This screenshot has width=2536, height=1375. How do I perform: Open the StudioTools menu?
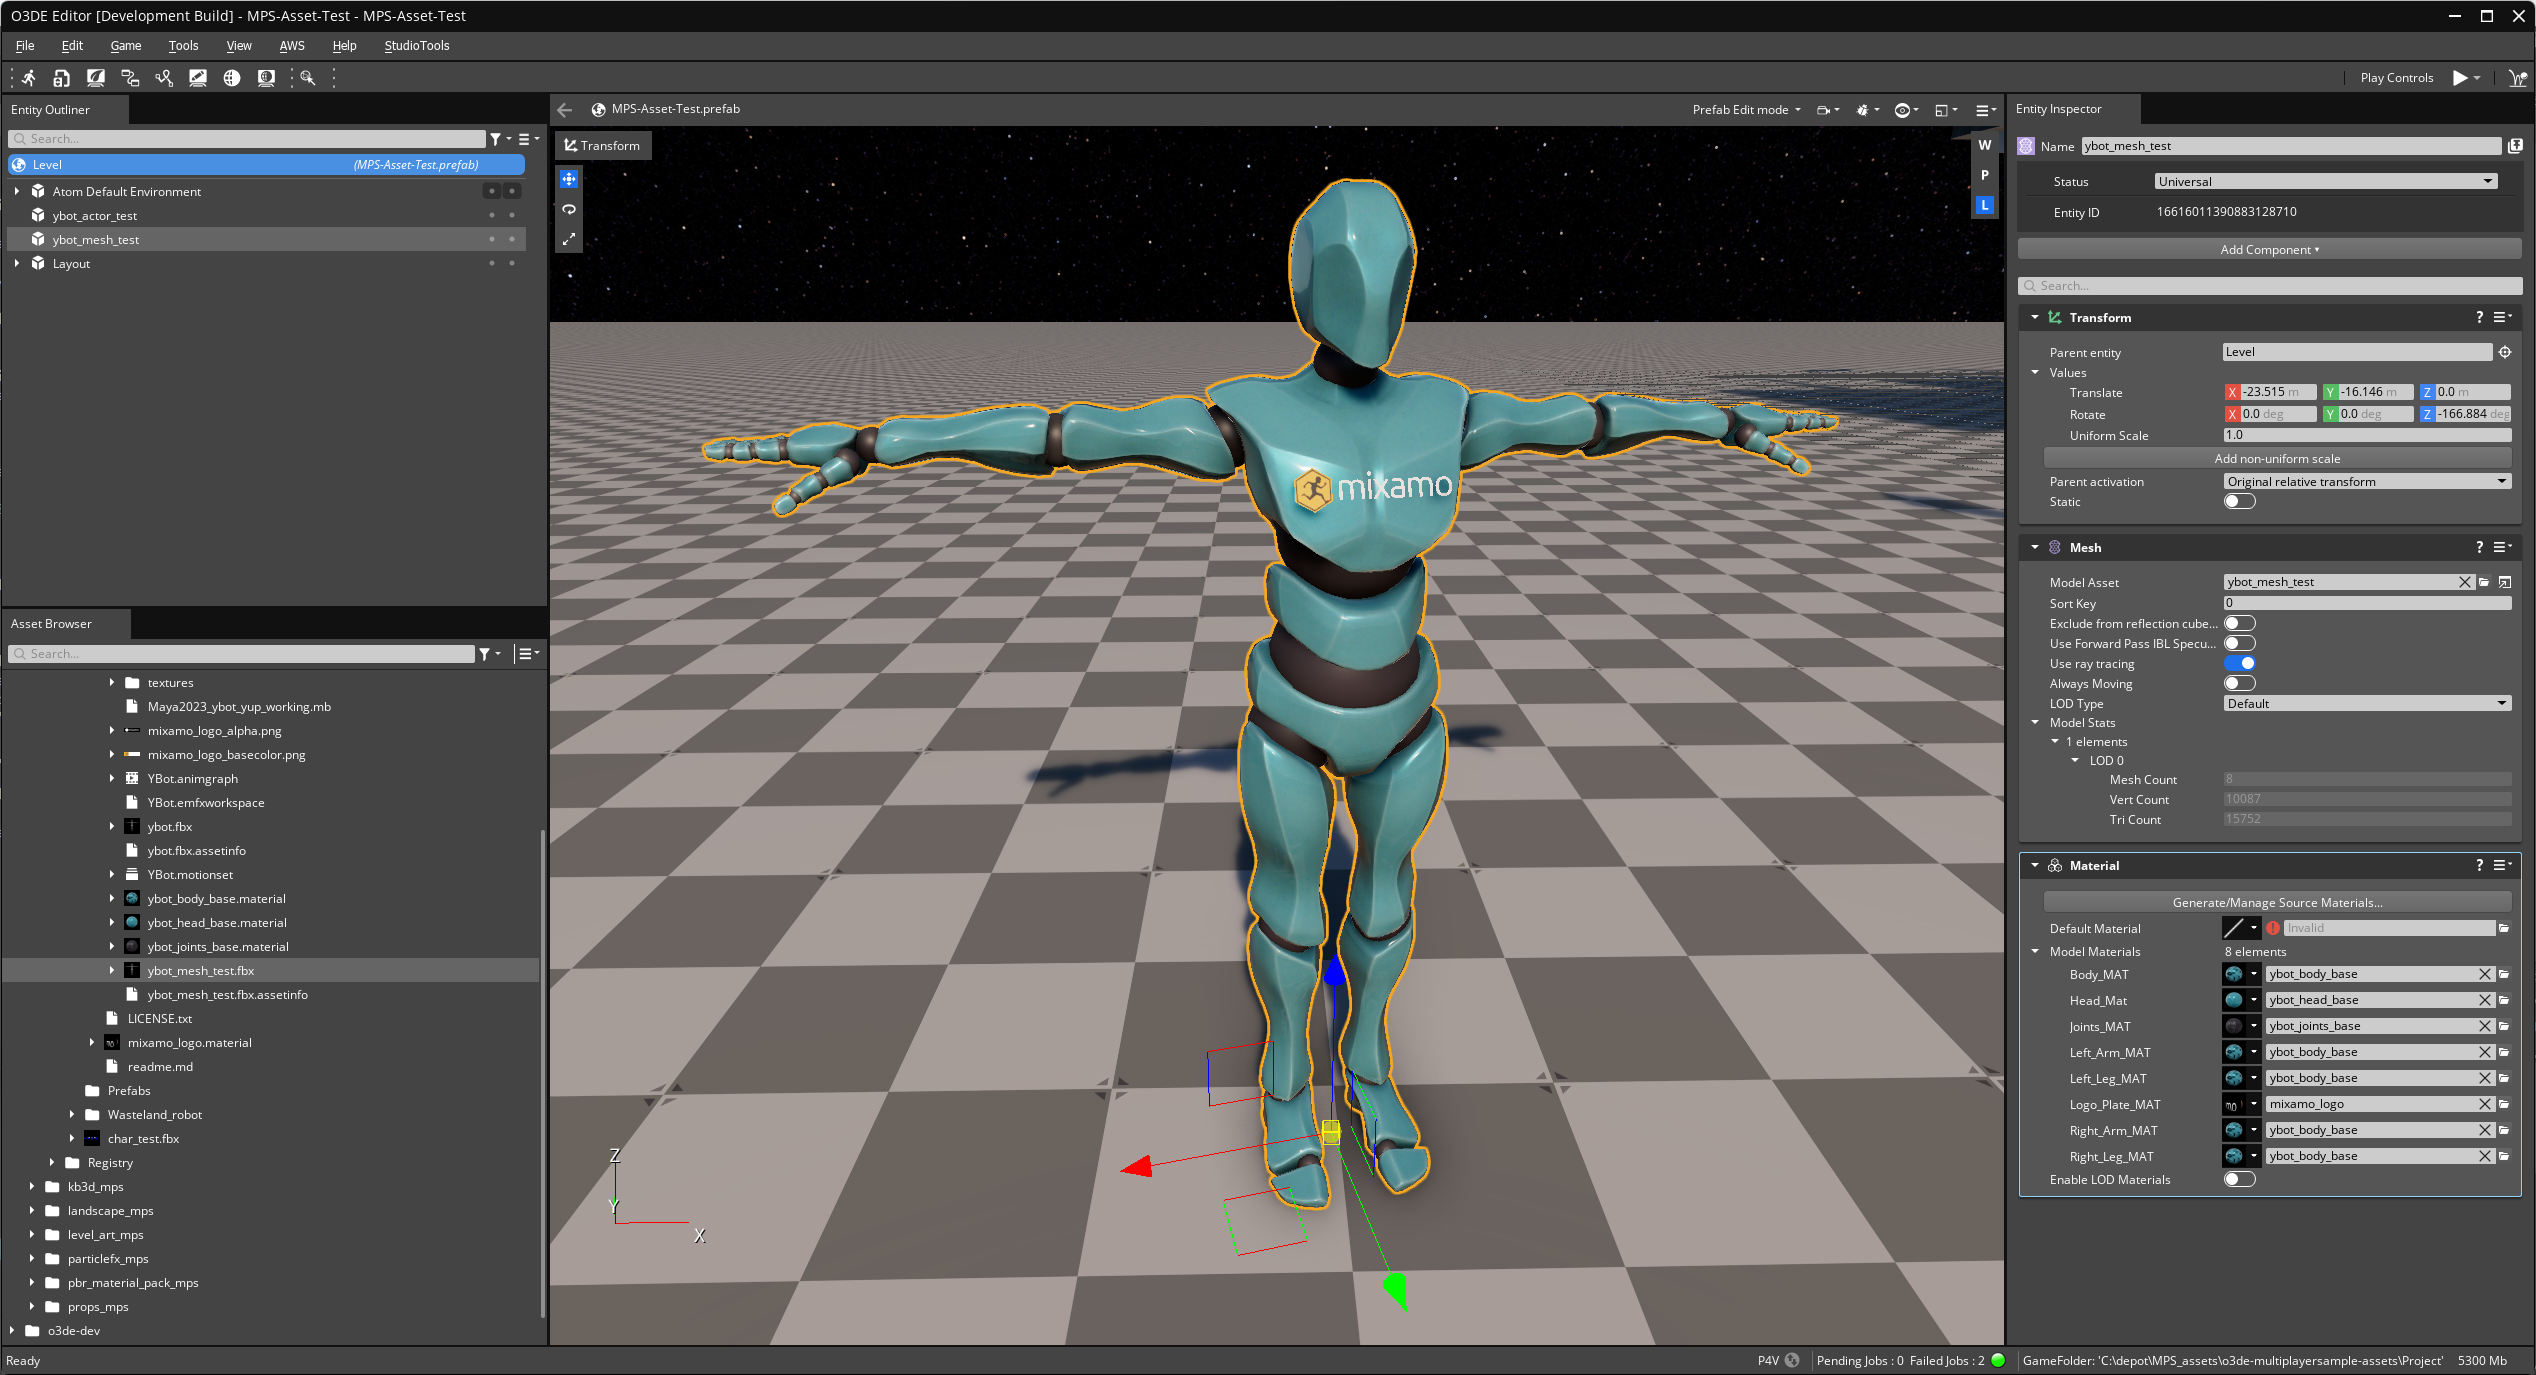point(417,46)
